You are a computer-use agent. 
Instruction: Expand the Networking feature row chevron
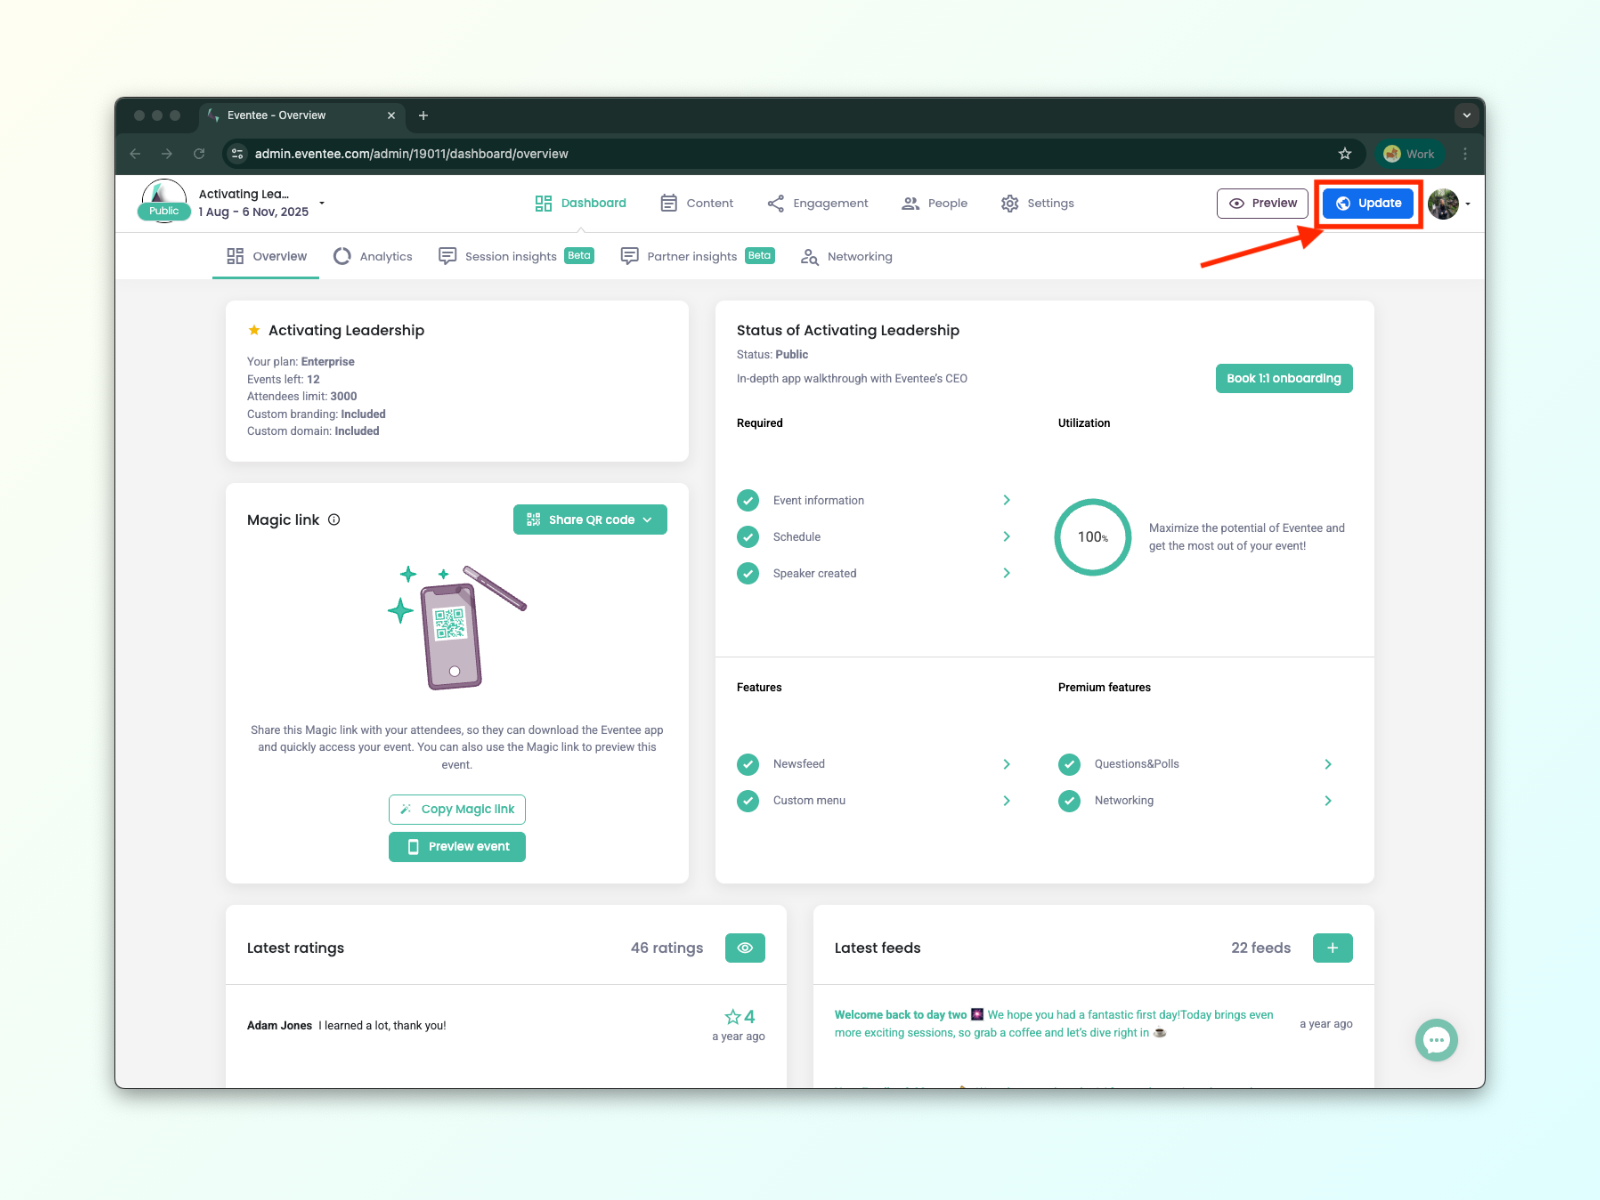click(x=1328, y=801)
